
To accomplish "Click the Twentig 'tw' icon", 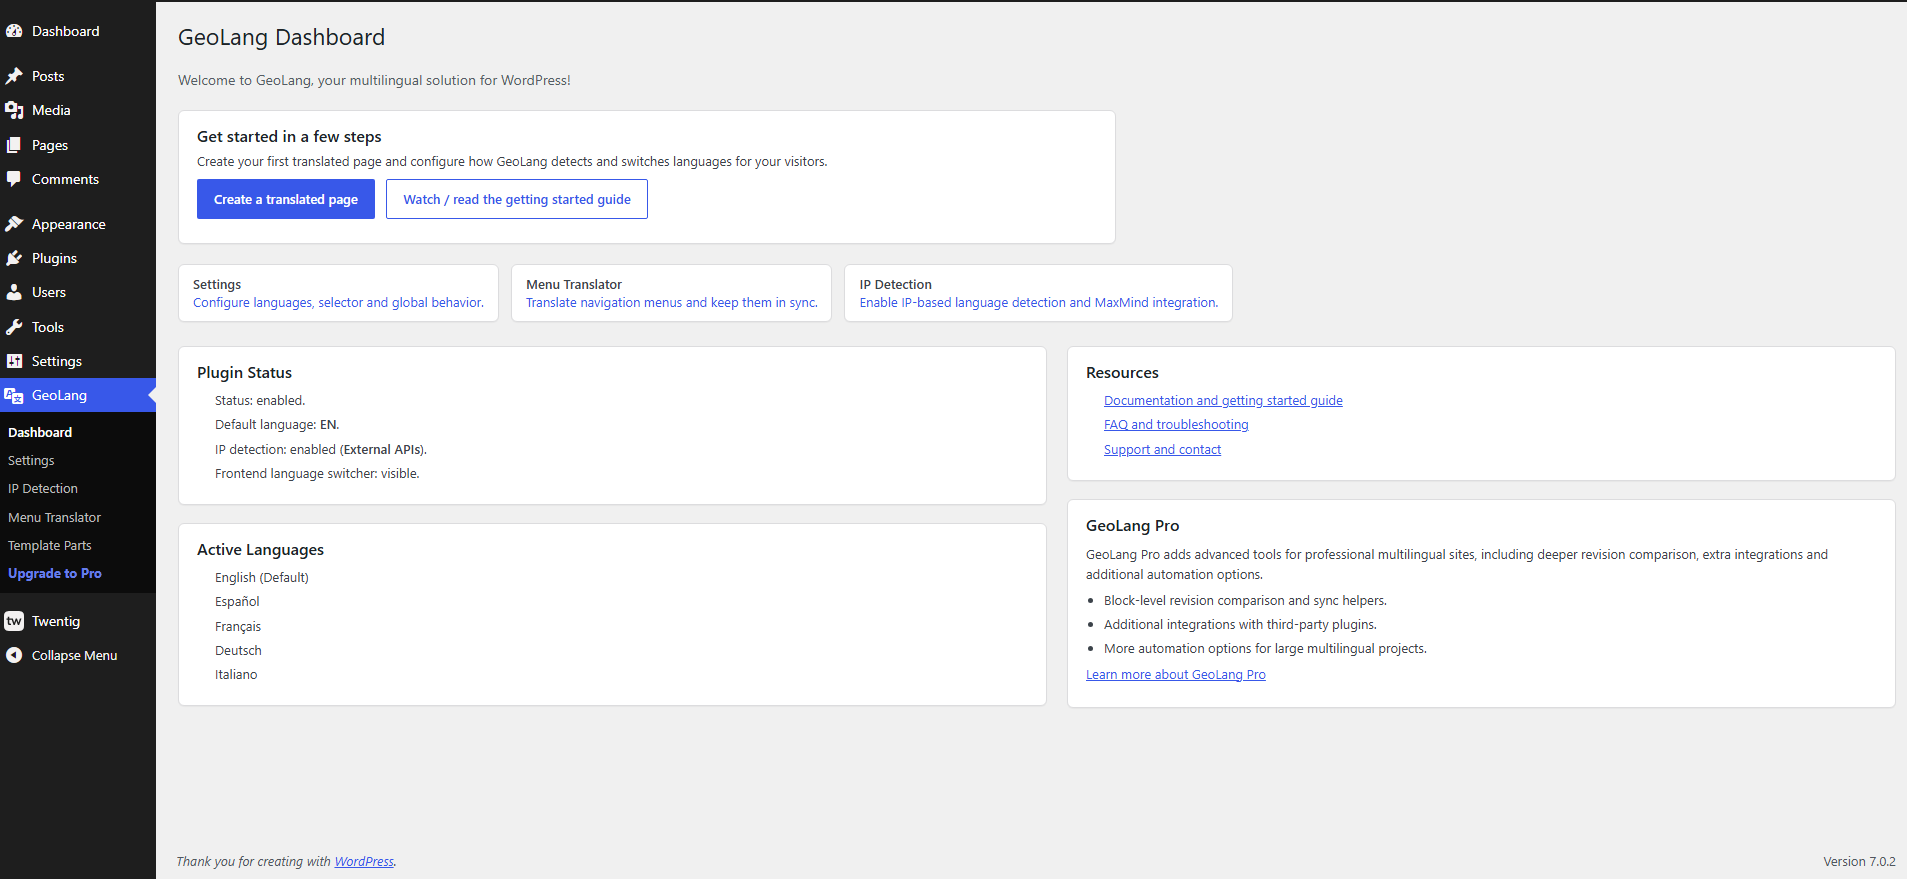I will (x=14, y=621).
